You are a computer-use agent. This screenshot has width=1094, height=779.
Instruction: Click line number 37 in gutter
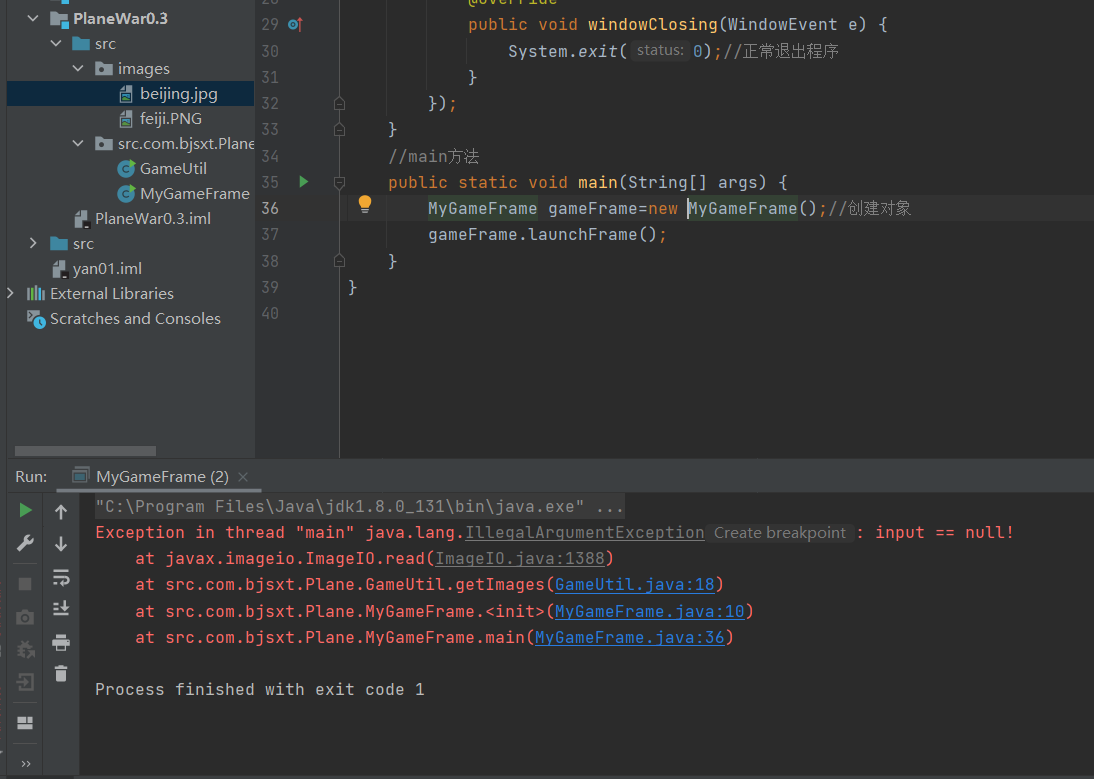270,235
